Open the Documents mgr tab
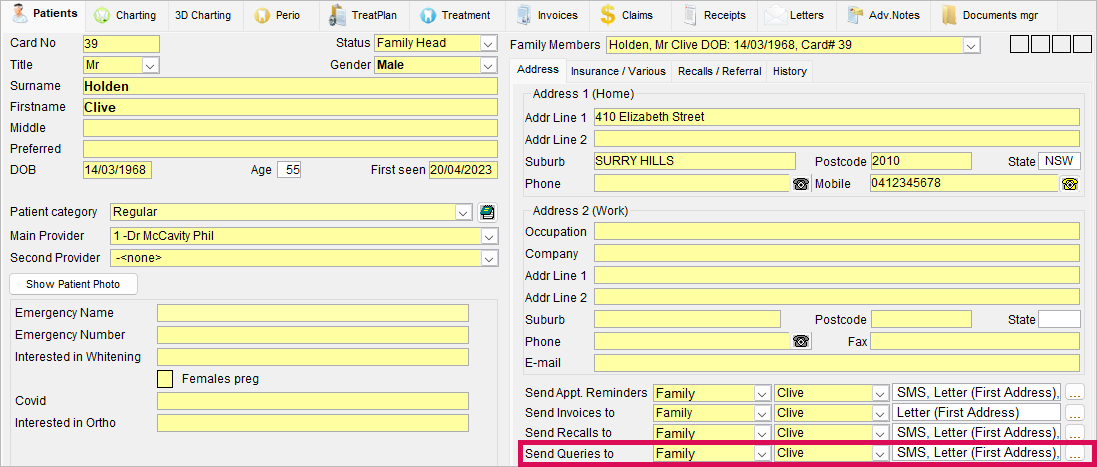 990,15
